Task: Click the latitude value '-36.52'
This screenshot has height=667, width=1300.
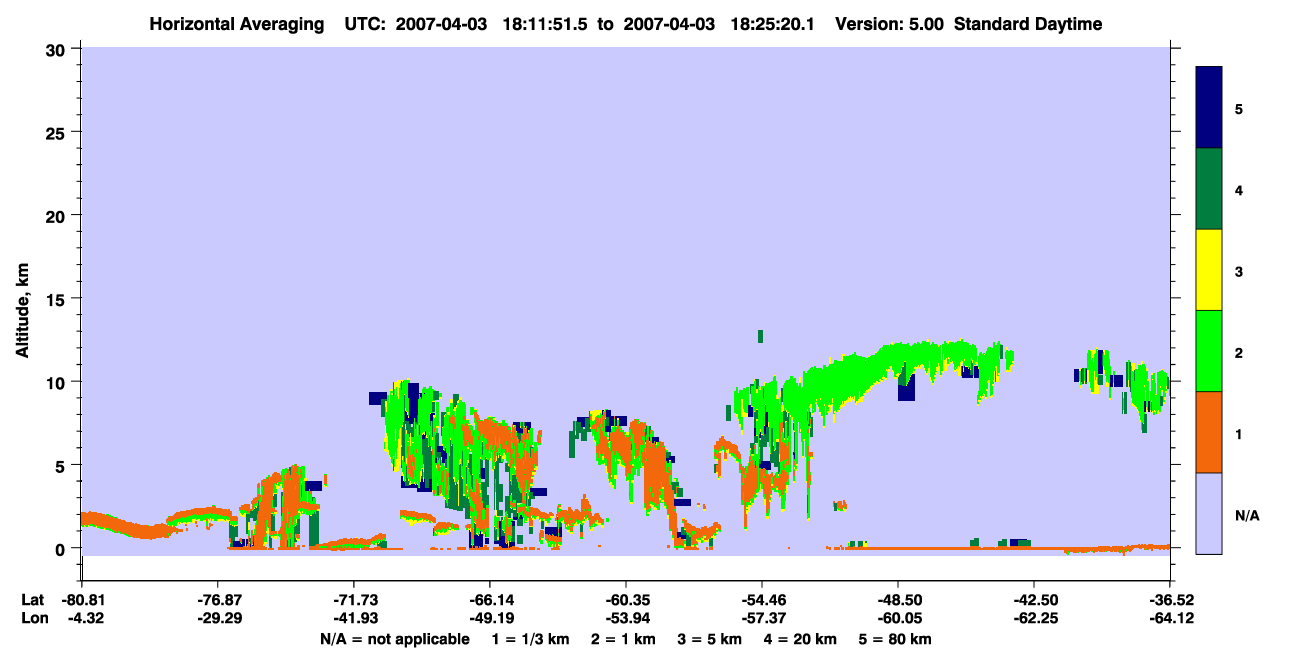Action: [x=1170, y=599]
